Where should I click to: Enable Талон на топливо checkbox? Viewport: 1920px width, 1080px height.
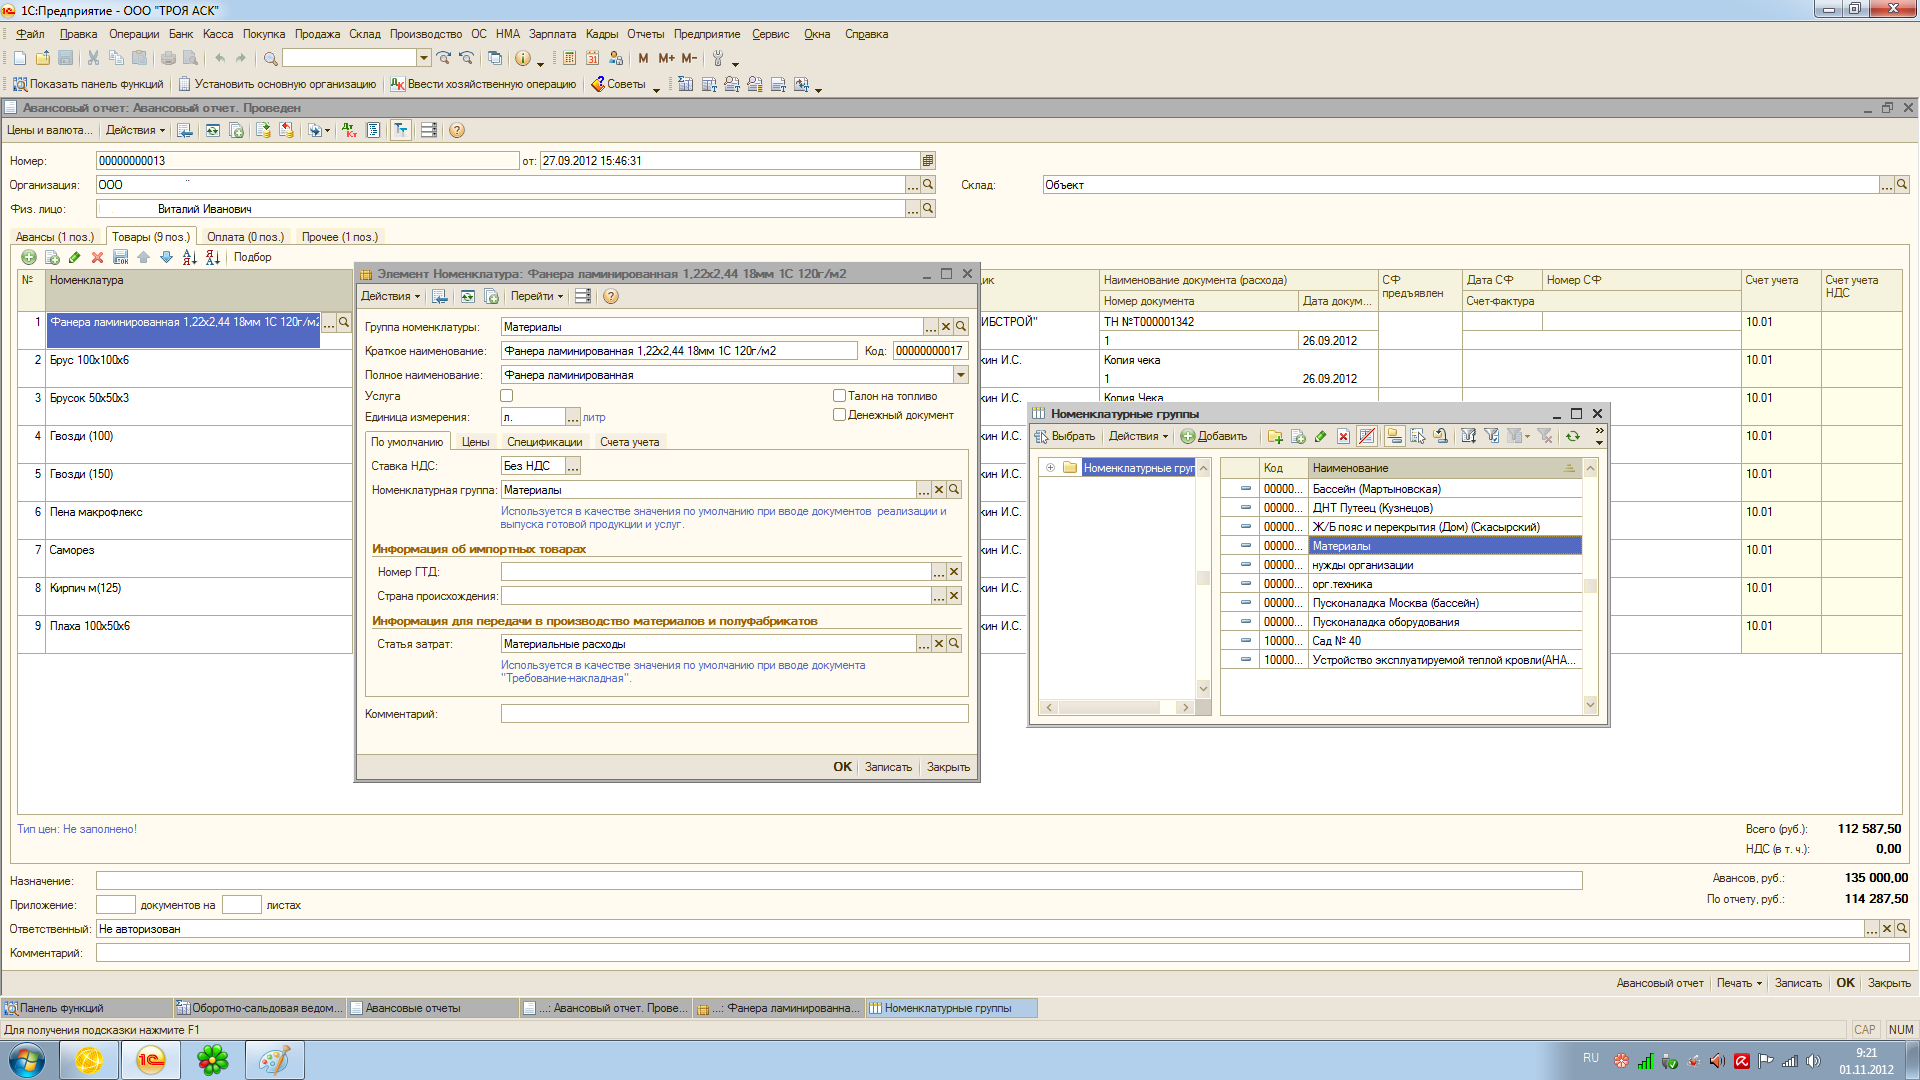pos(840,396)
